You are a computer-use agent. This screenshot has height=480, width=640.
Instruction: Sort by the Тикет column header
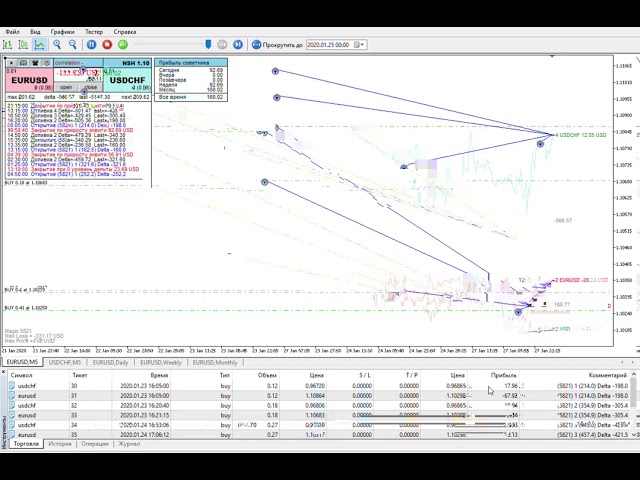[80, 375]
